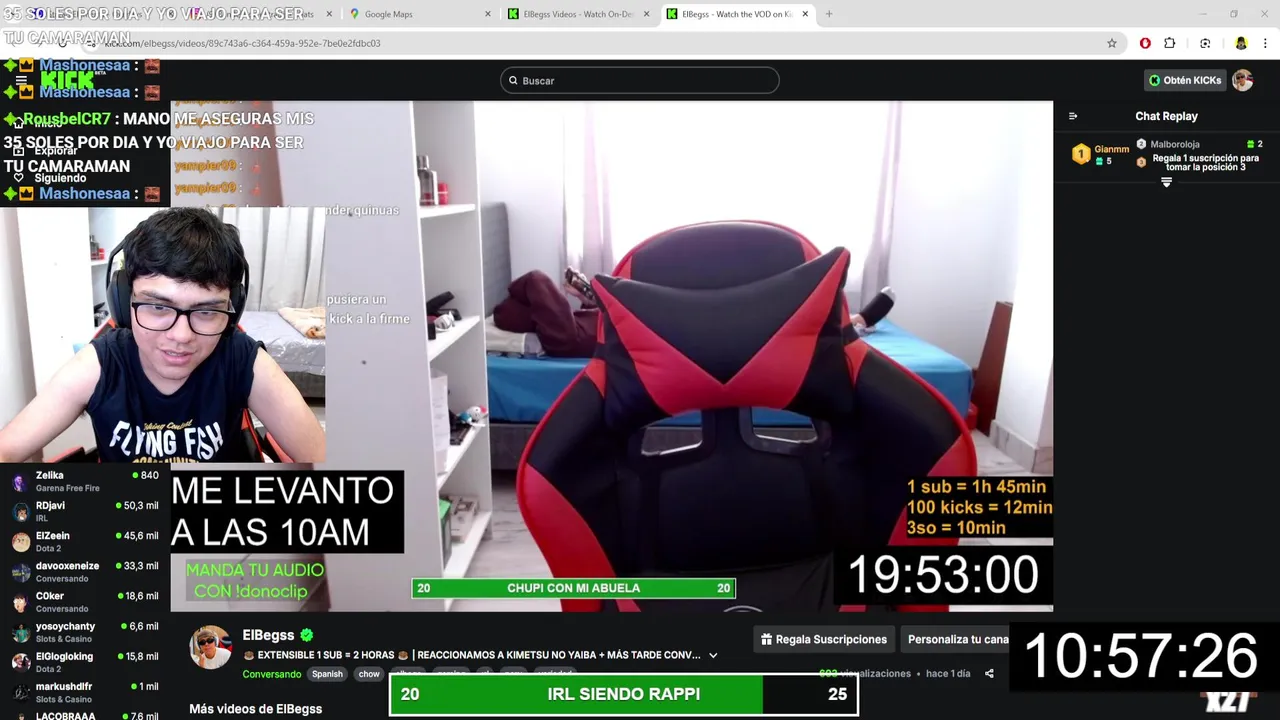Open ElZeein channel in sidebar
1280x720 pixels.
tap(85, 541)
